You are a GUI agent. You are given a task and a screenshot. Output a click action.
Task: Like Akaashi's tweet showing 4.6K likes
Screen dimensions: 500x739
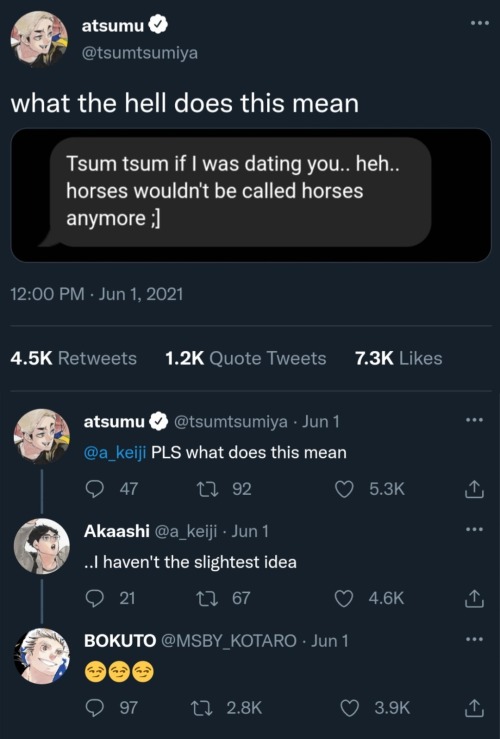[x=344, y=598]
